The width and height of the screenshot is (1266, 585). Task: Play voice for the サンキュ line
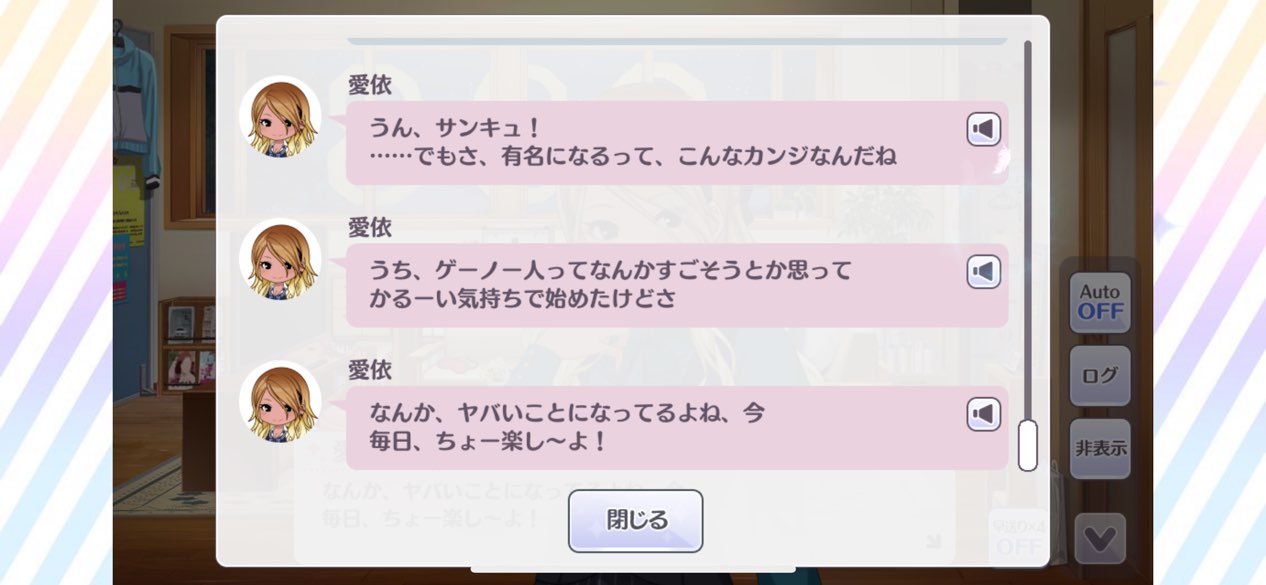tap(984, 129)
